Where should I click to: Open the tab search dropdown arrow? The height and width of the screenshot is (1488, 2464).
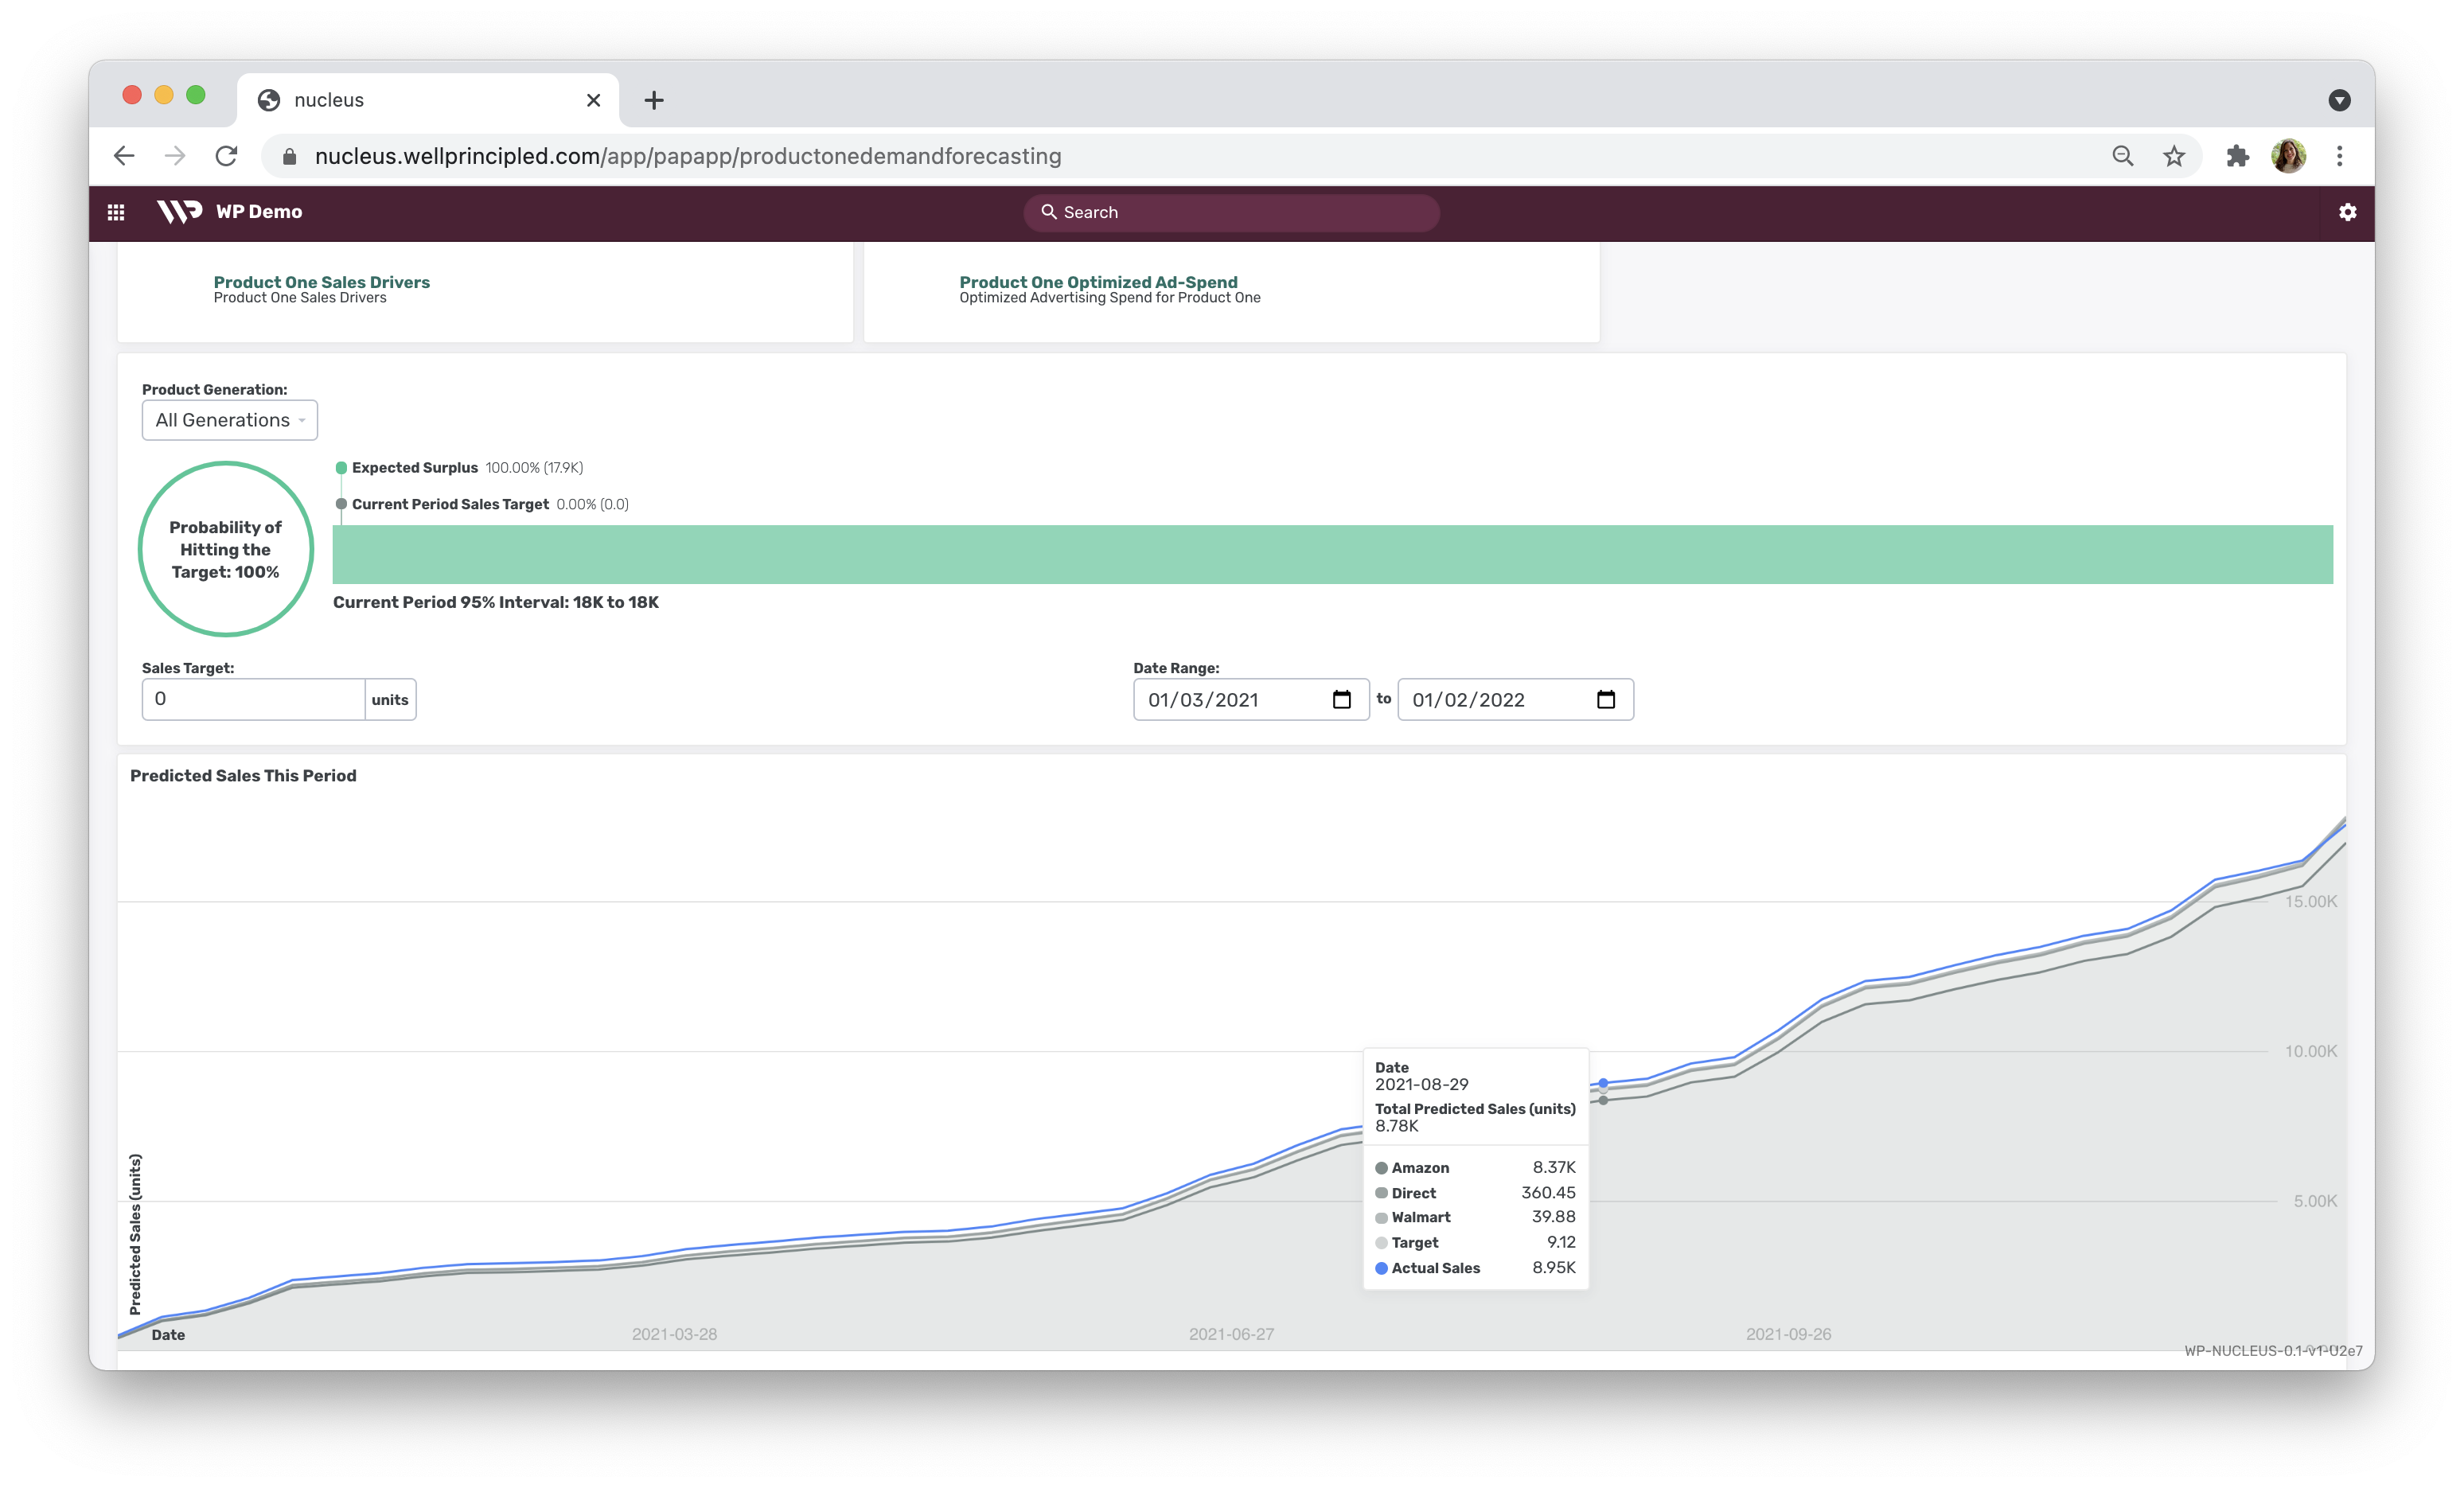pos(2339,100)
